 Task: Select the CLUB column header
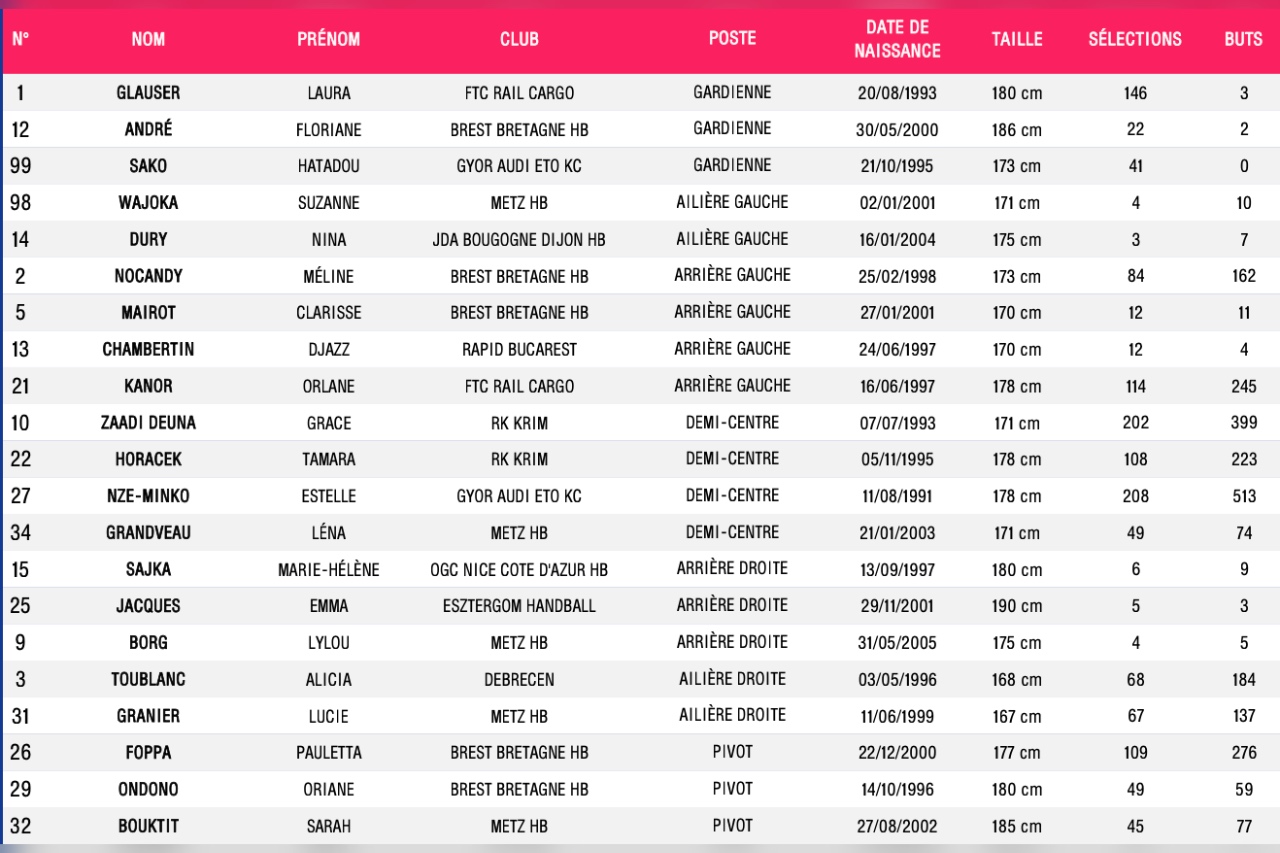519,39
